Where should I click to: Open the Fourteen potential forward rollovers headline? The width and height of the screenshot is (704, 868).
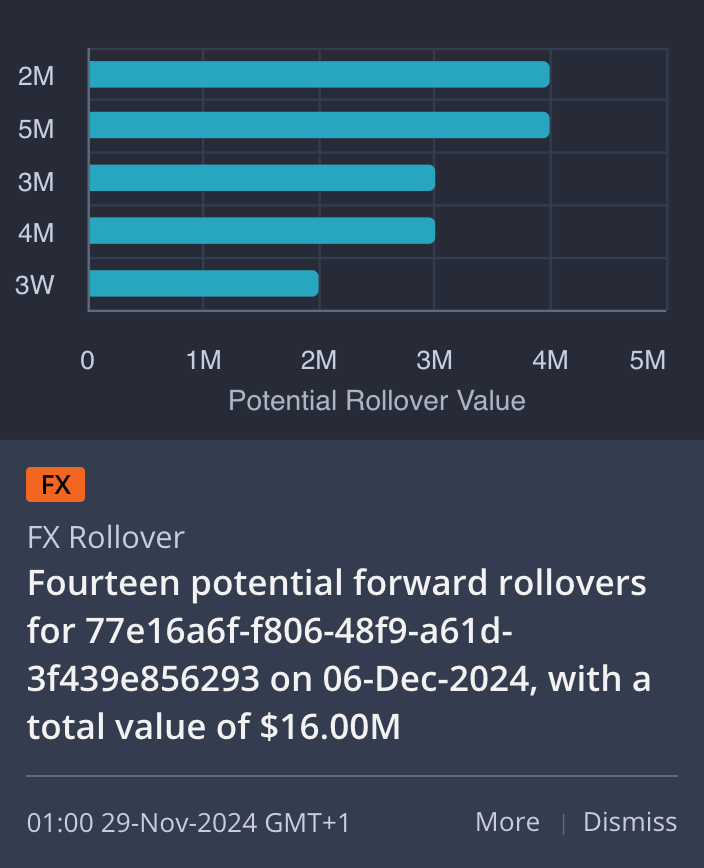[339, 654]
